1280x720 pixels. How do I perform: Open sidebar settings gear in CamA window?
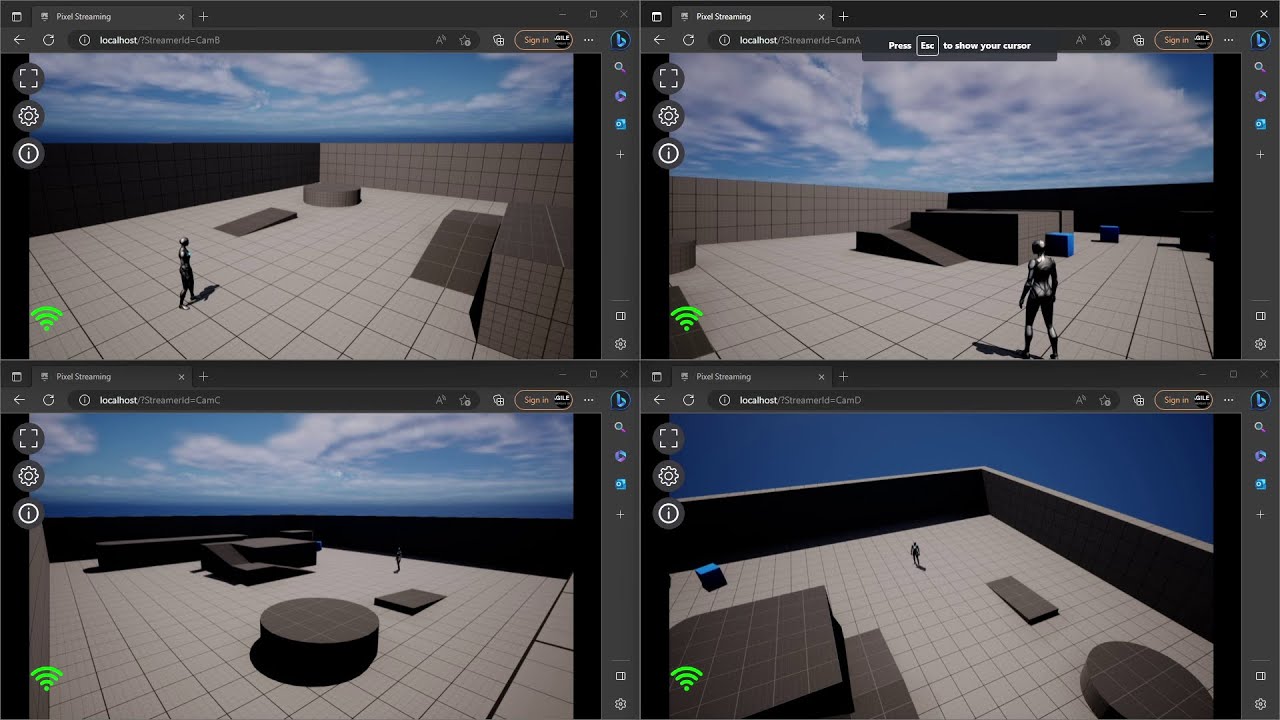click(x=1260, y=344)
